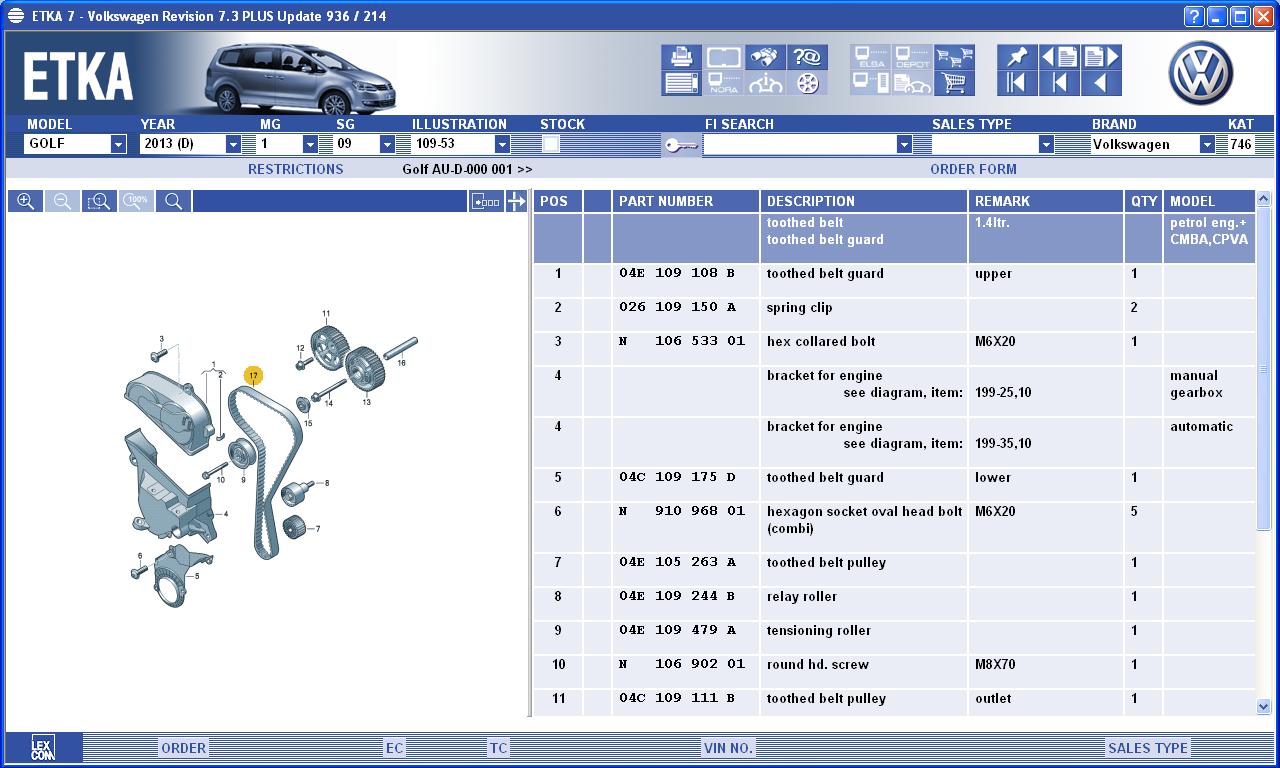Image resolution: width=1280 pixels, height=768 pixels.
Task: Select the 'relay roller' row
Action: click(x=894, y=603)
